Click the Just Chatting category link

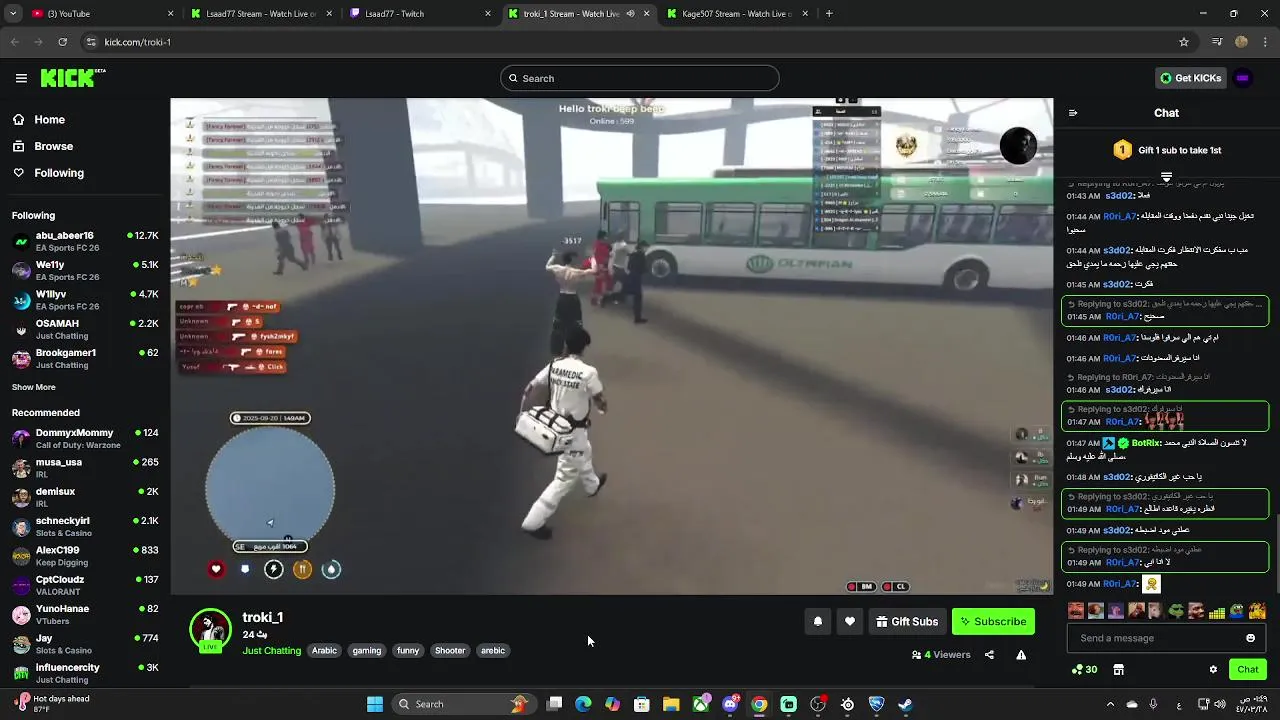click(271, 651)
